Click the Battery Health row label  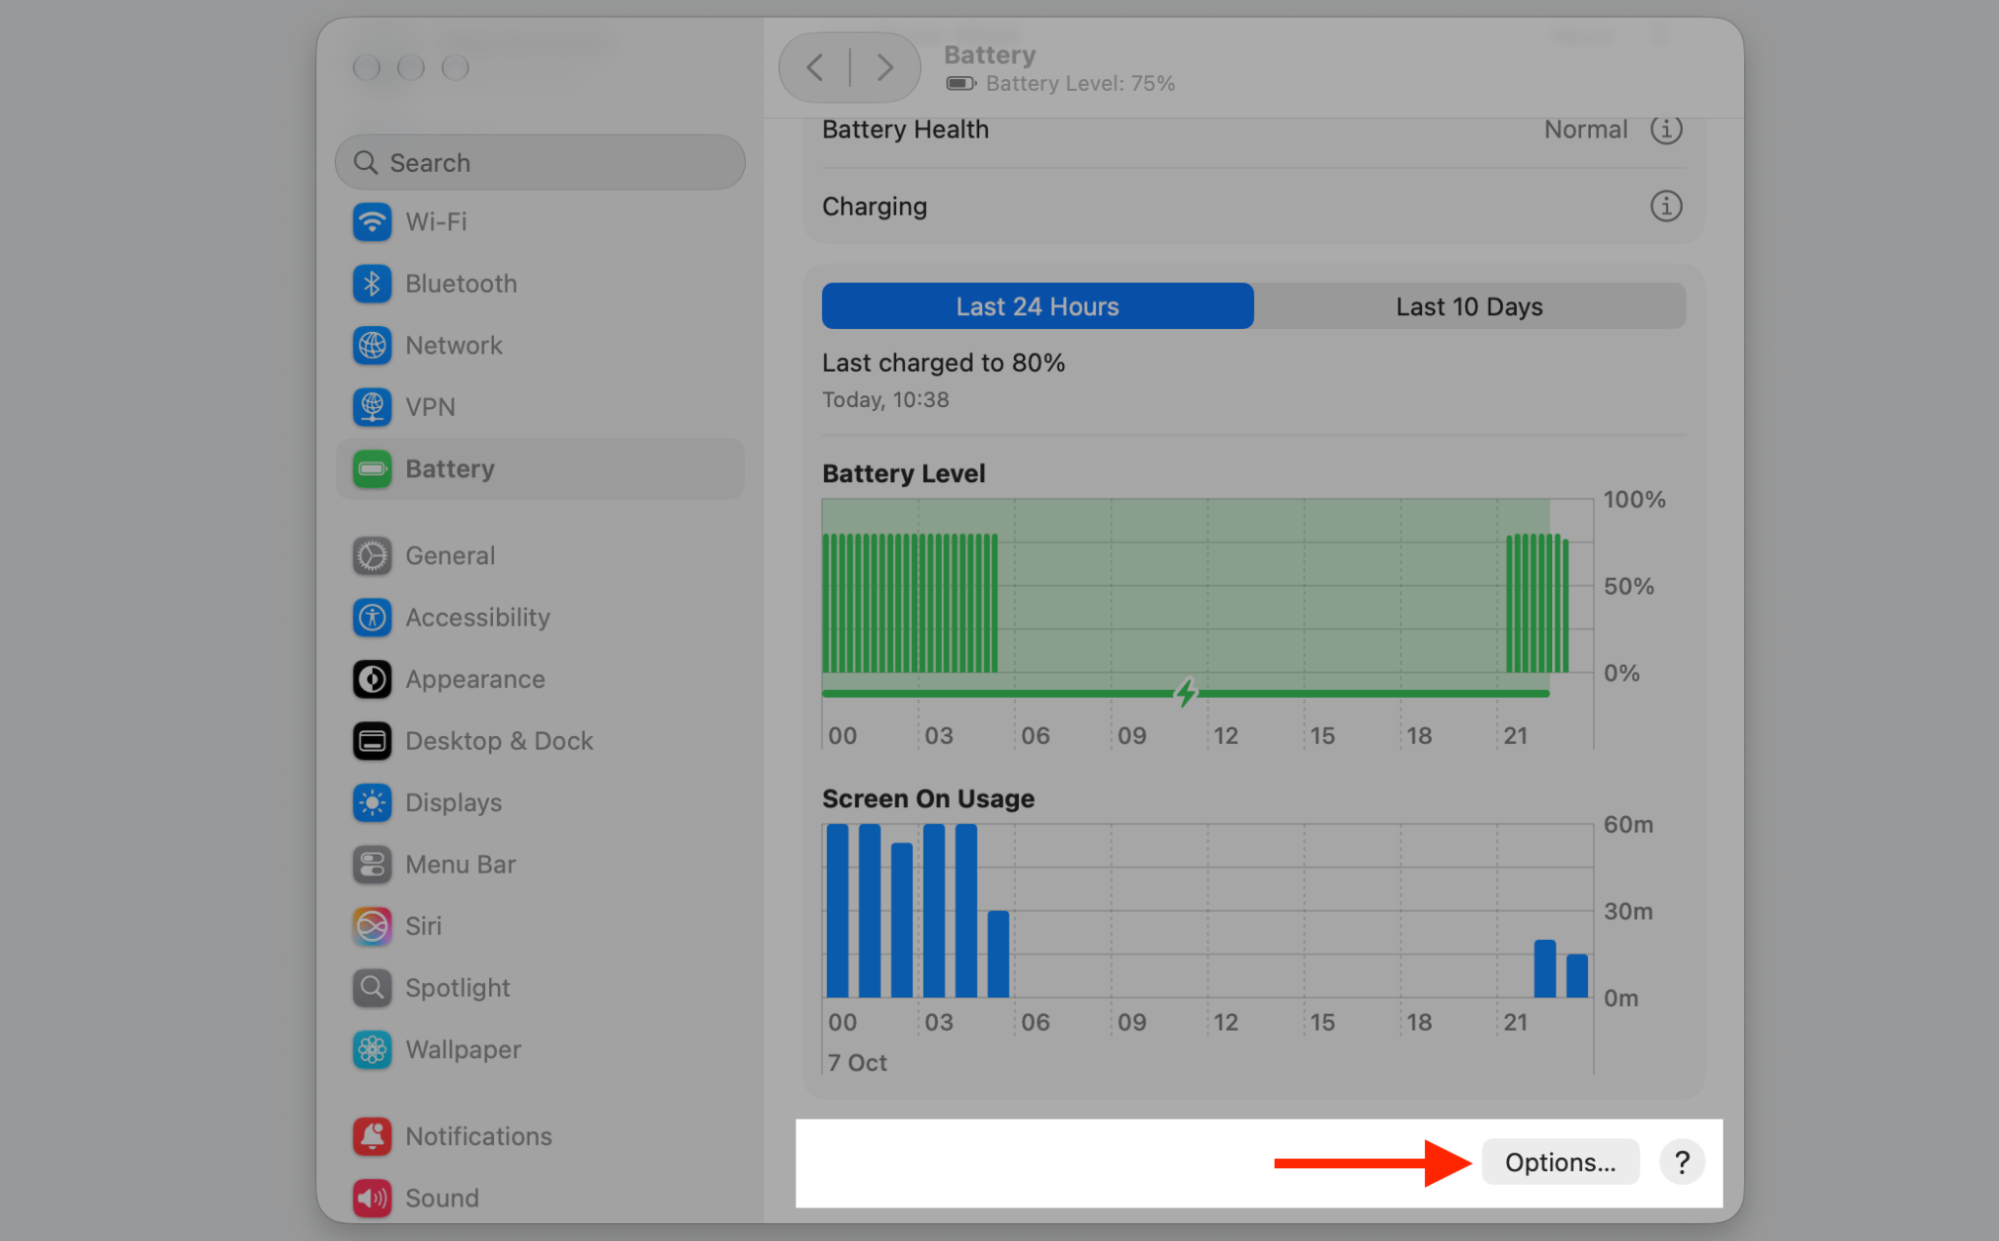coord(905,130)
